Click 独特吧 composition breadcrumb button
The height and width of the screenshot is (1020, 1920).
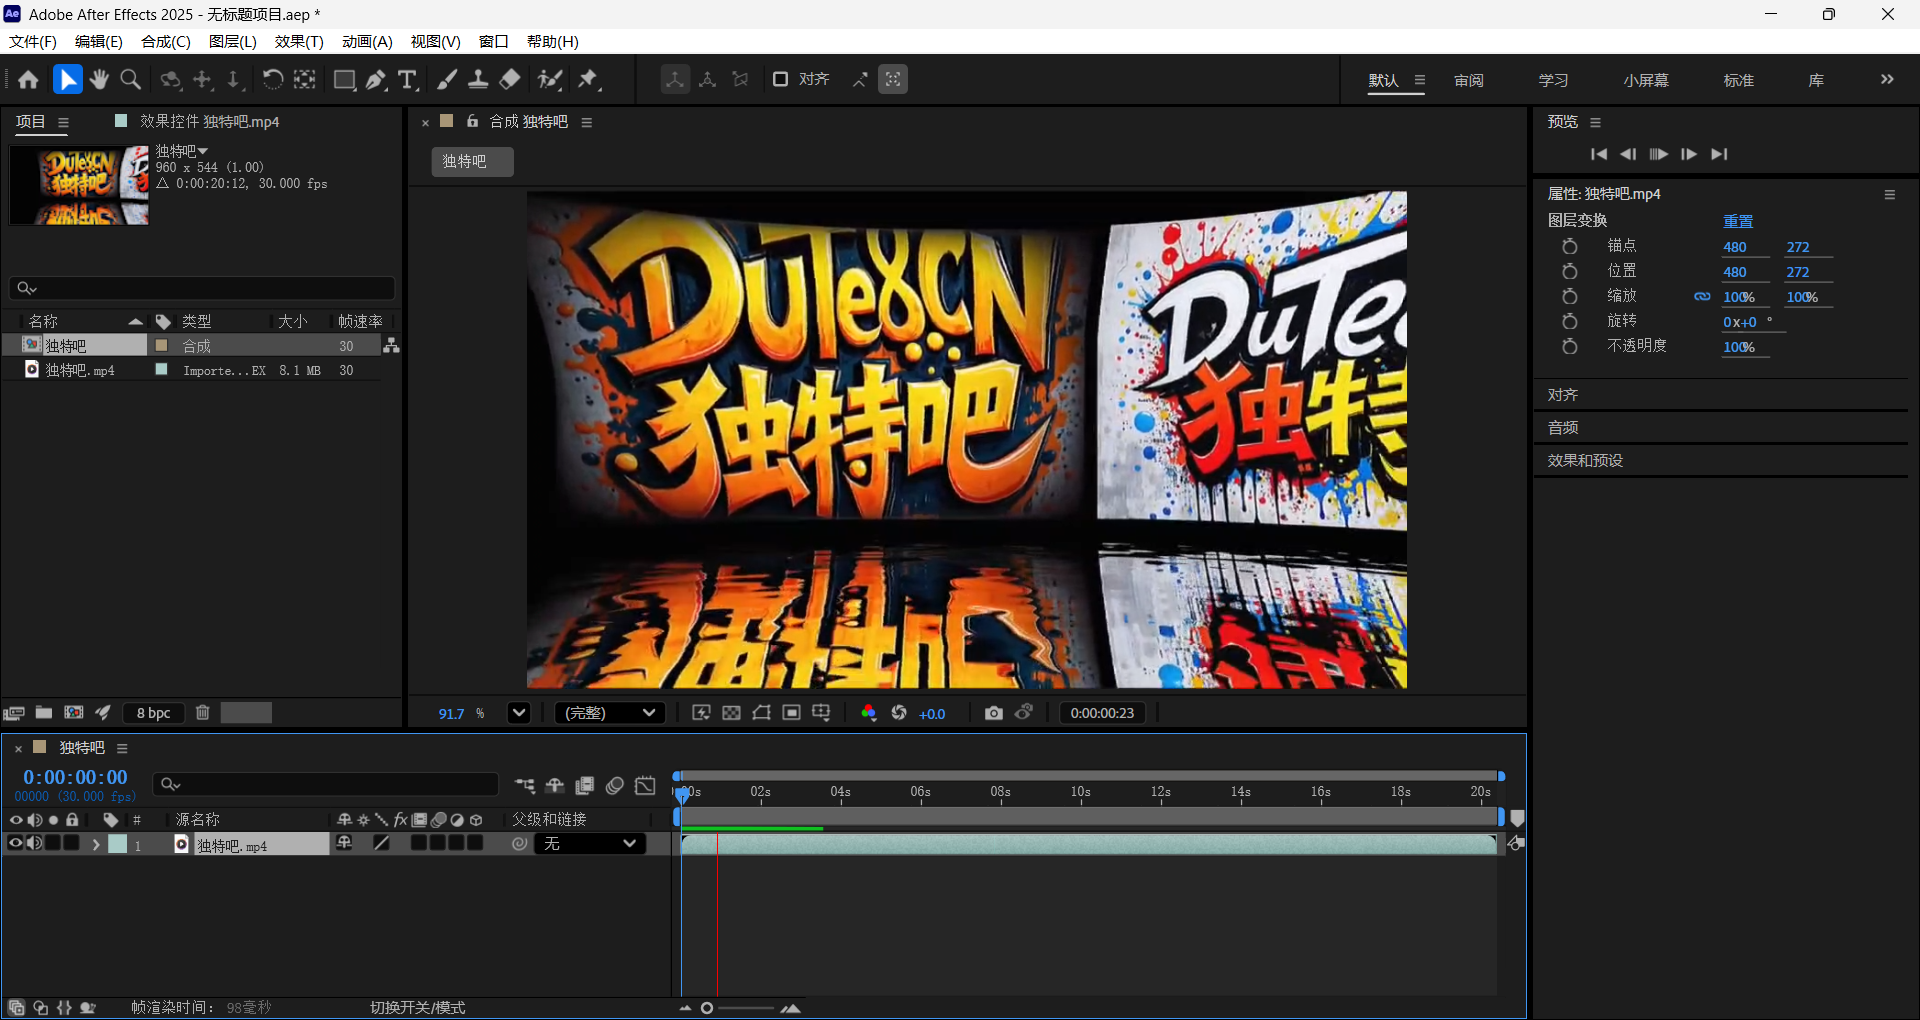(472, 162)
